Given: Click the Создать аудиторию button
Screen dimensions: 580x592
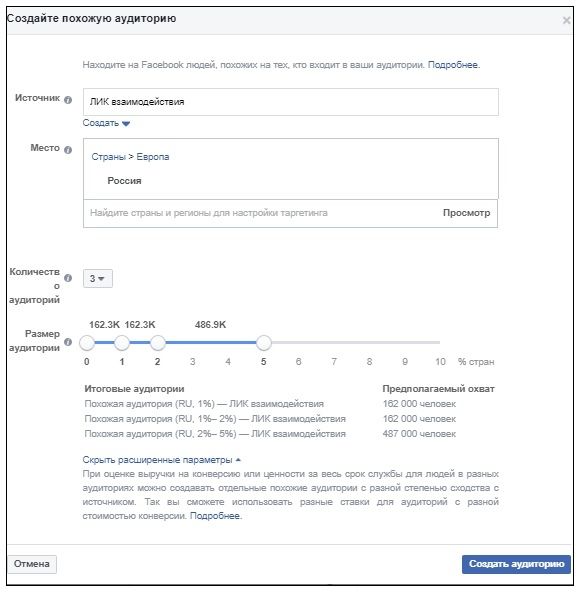Looking at the screenshot, I should coord(516,564).
